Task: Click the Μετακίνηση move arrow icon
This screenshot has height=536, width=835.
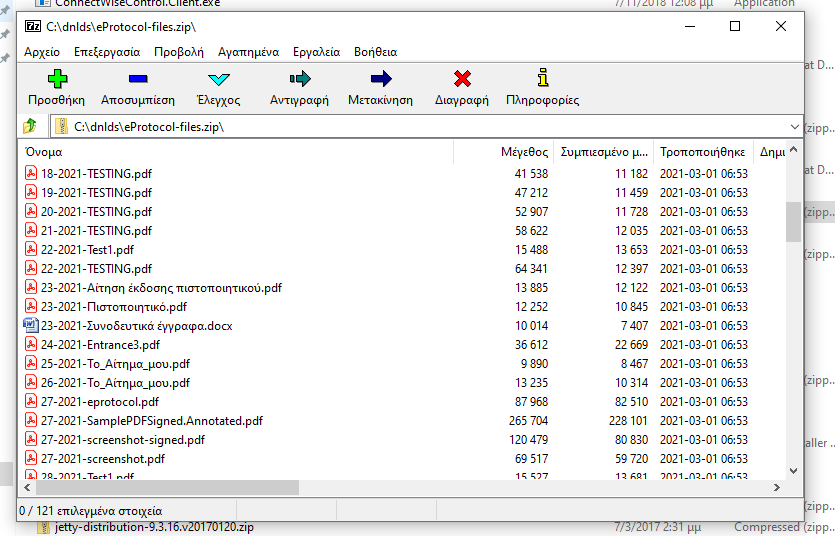Action: (x=380, y=79)
